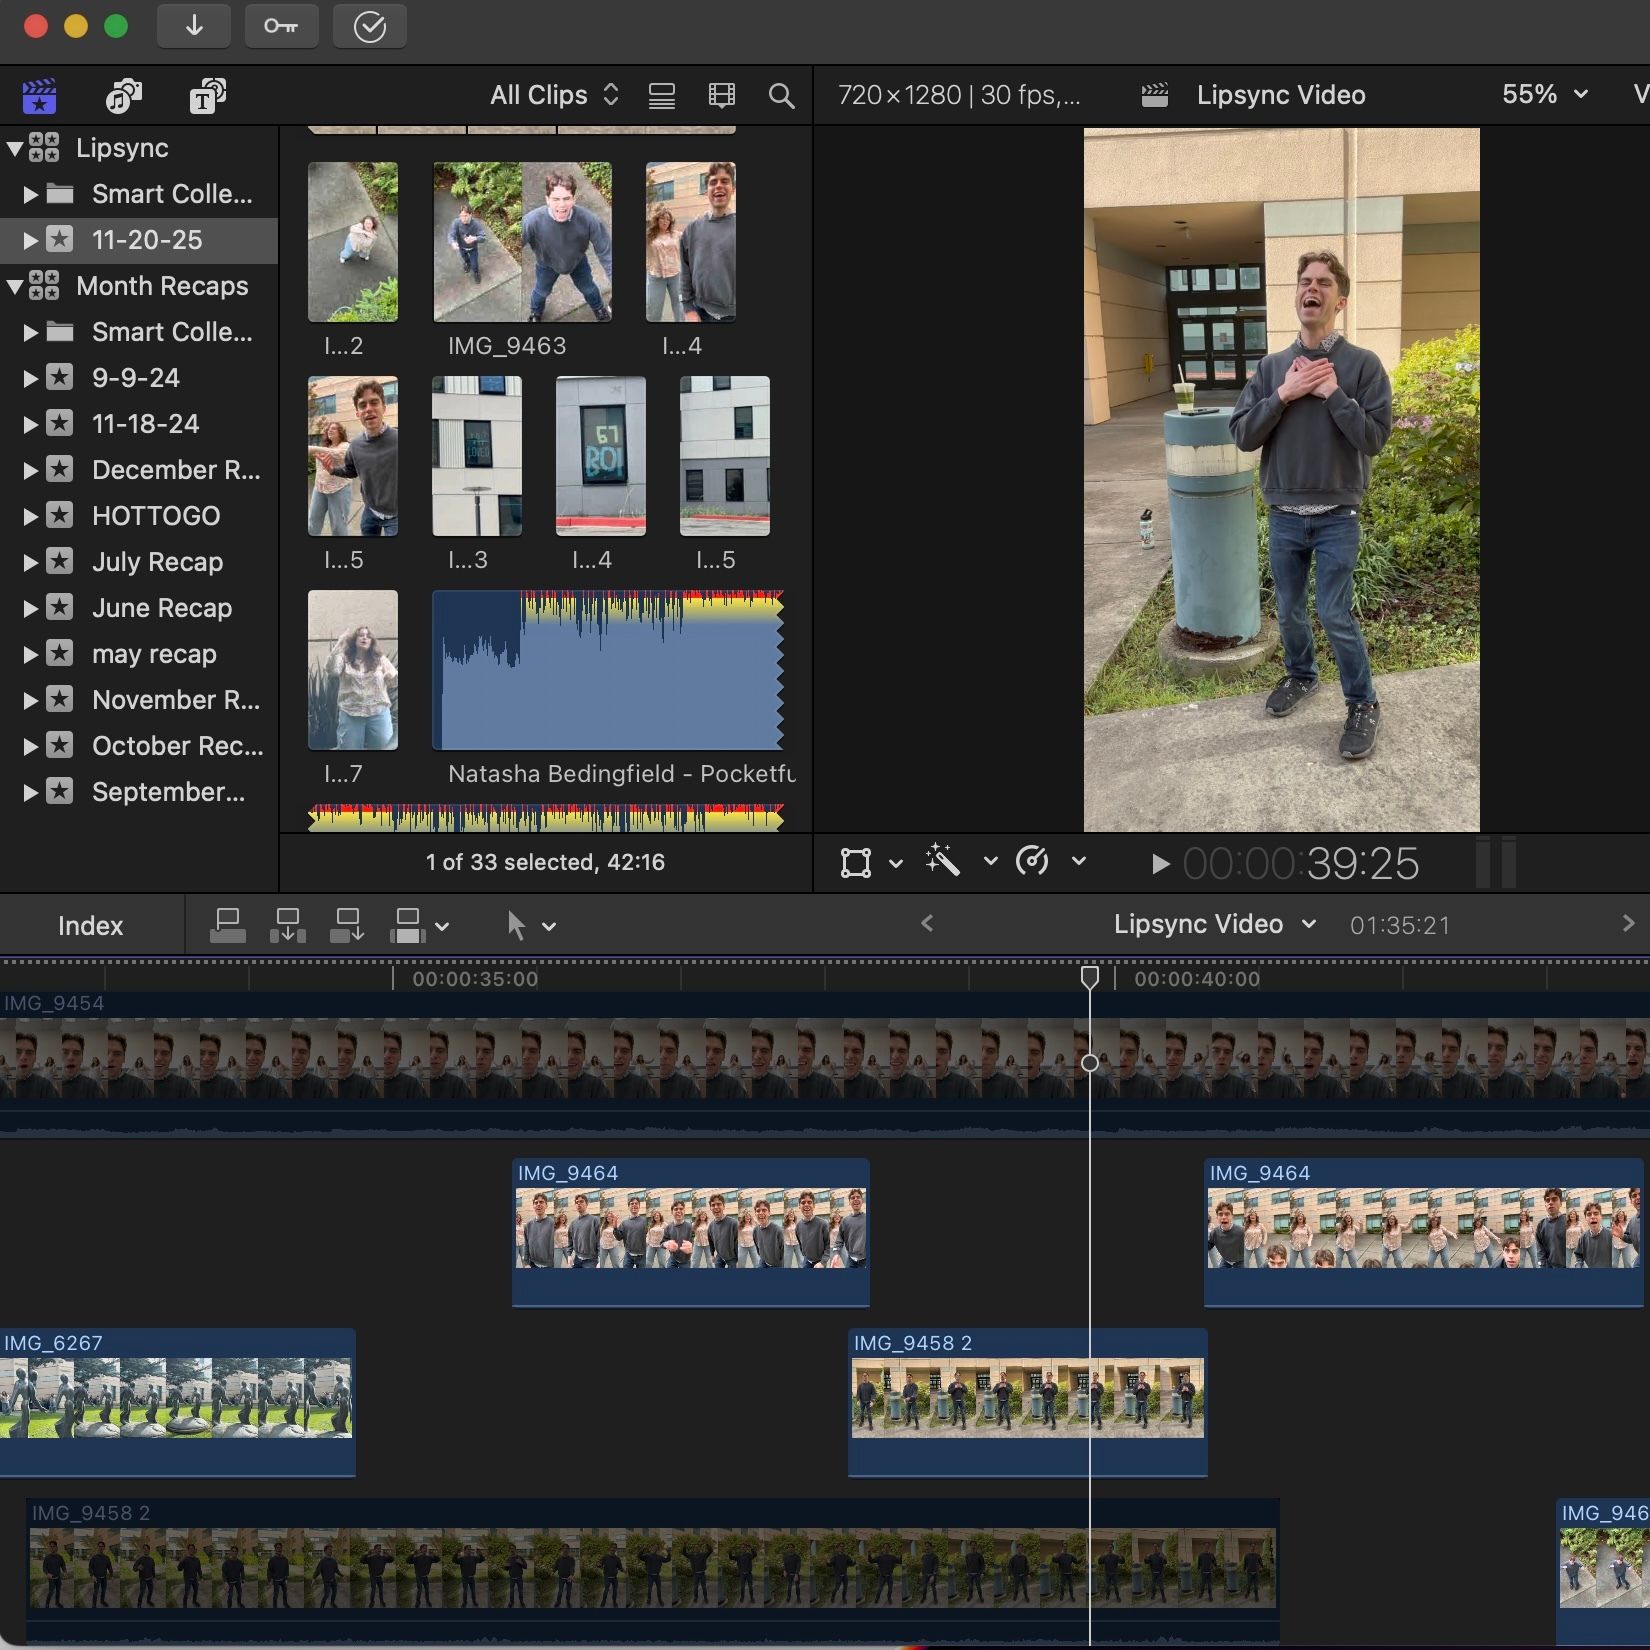Open the Keyword Editor key icon

point(281,27)
